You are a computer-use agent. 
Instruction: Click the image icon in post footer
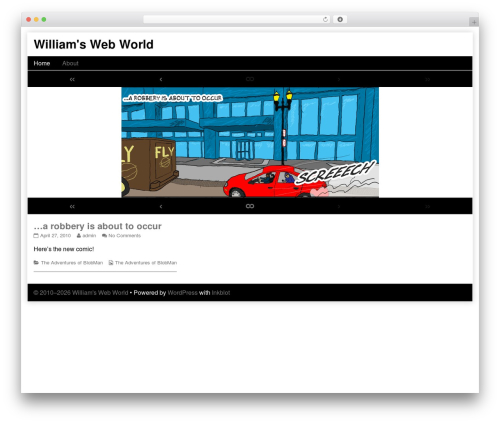(x=111, y=263)
